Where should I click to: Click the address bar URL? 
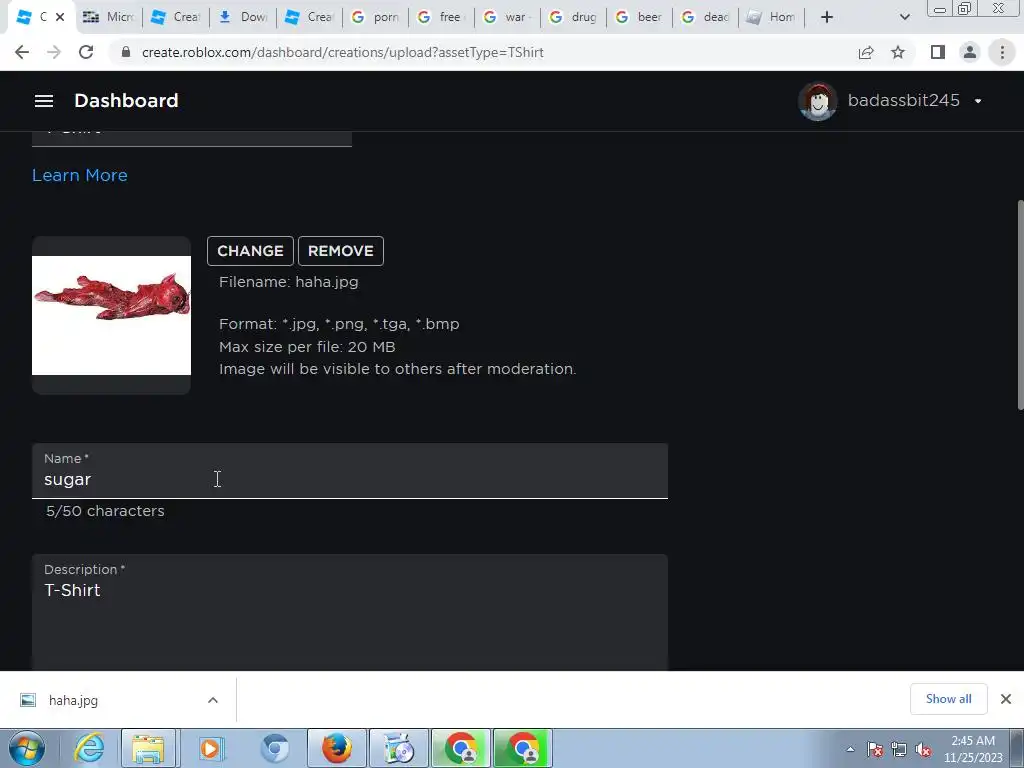tap(342, 52)
